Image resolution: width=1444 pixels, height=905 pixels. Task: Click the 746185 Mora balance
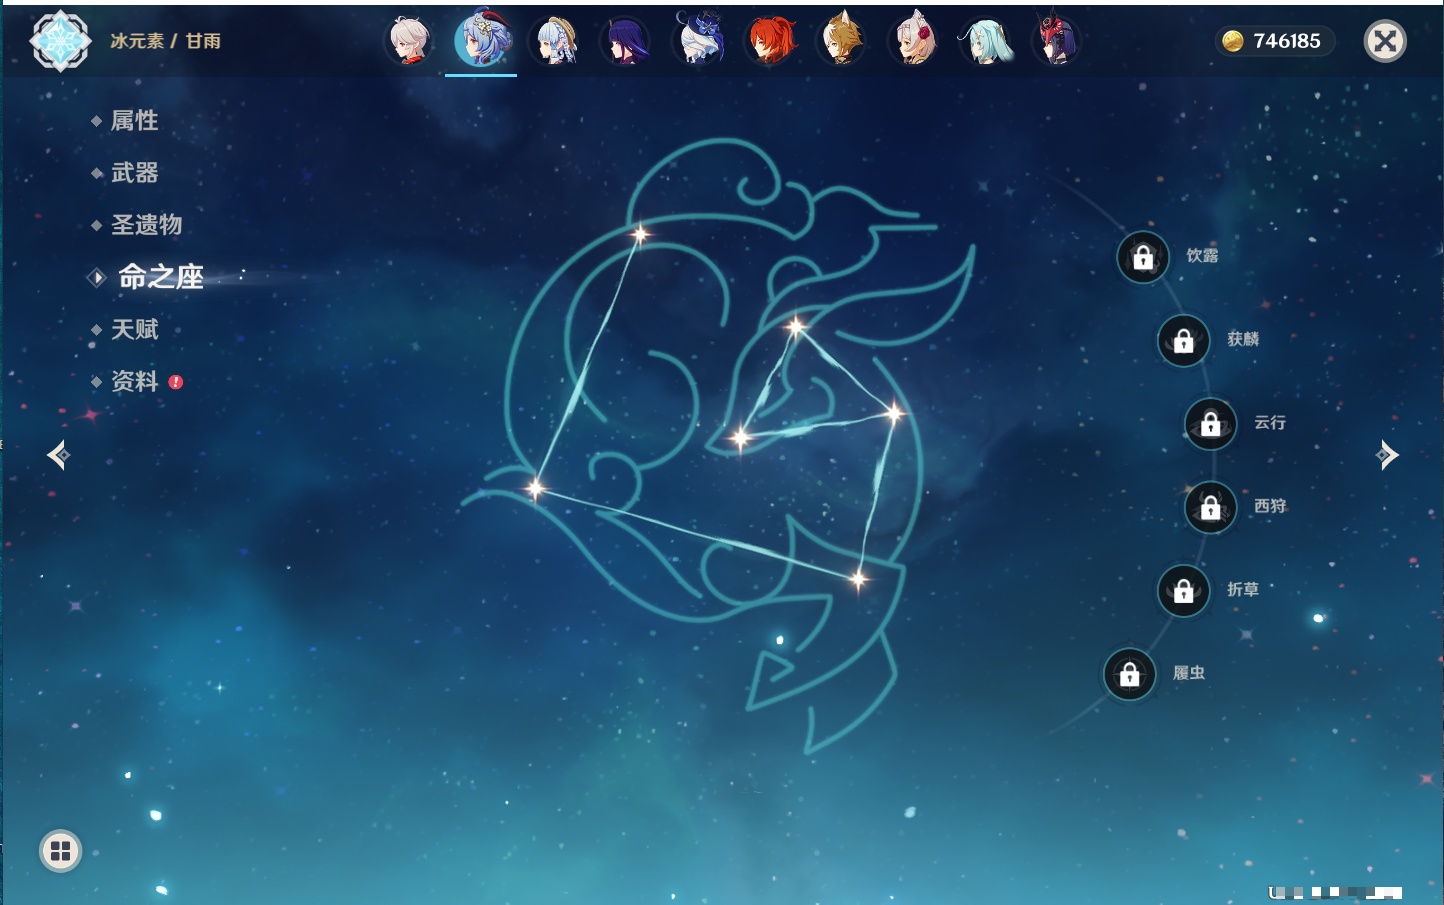tap(1287, 41)
